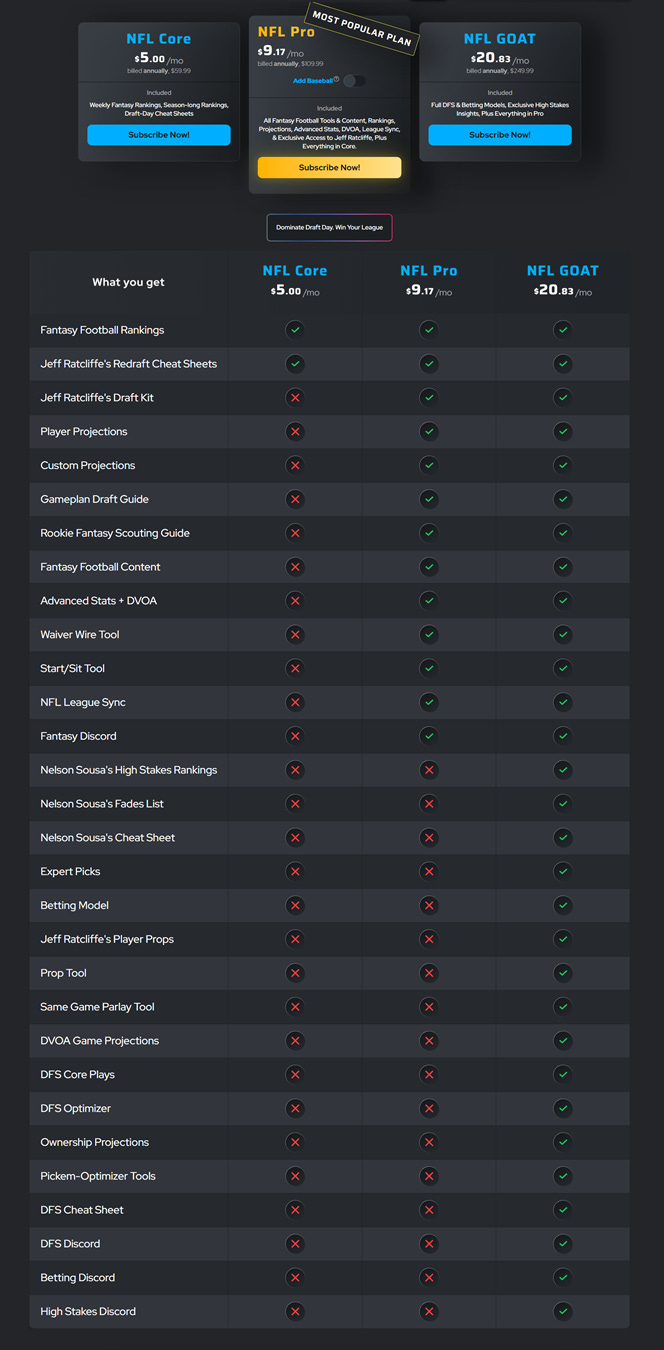Click the NFL Core plan card title
Viewport: 664px width, 1350px height.
point(159,39)
